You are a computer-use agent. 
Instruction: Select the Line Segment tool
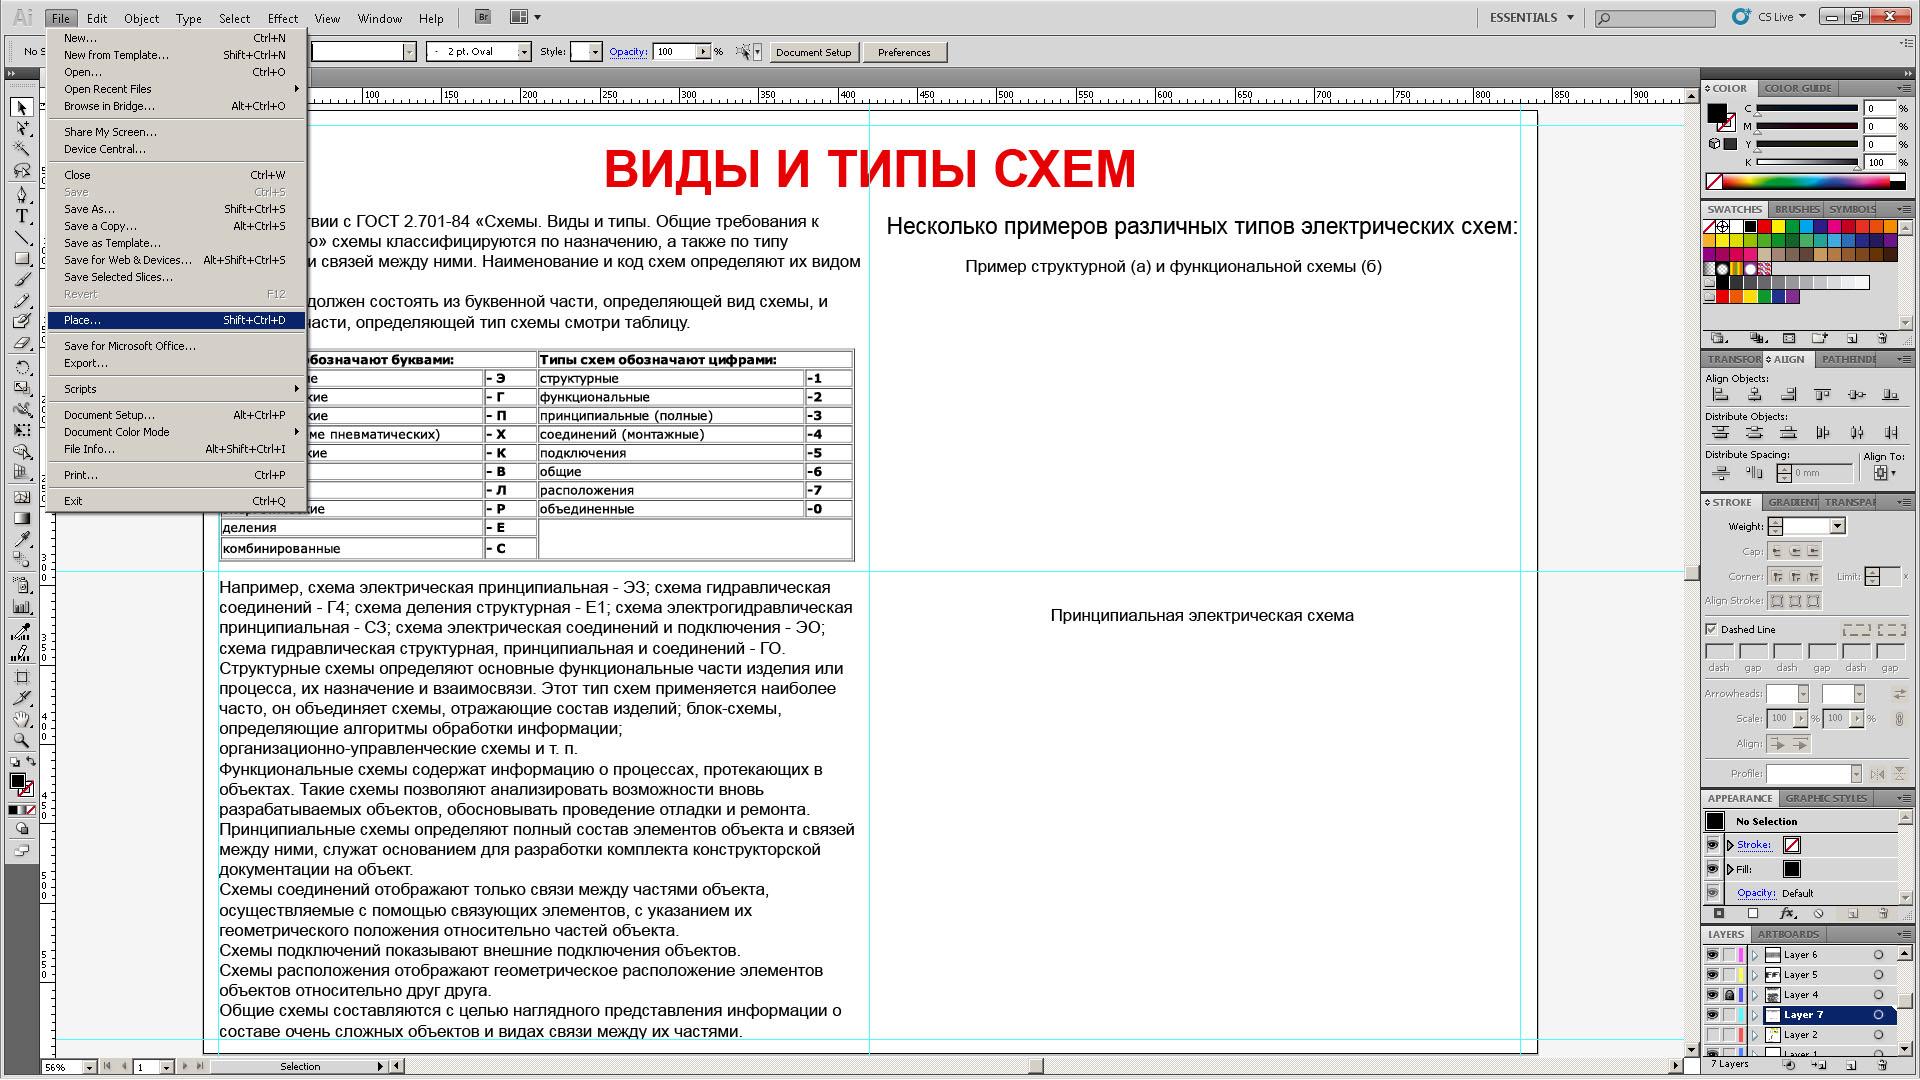22,238
